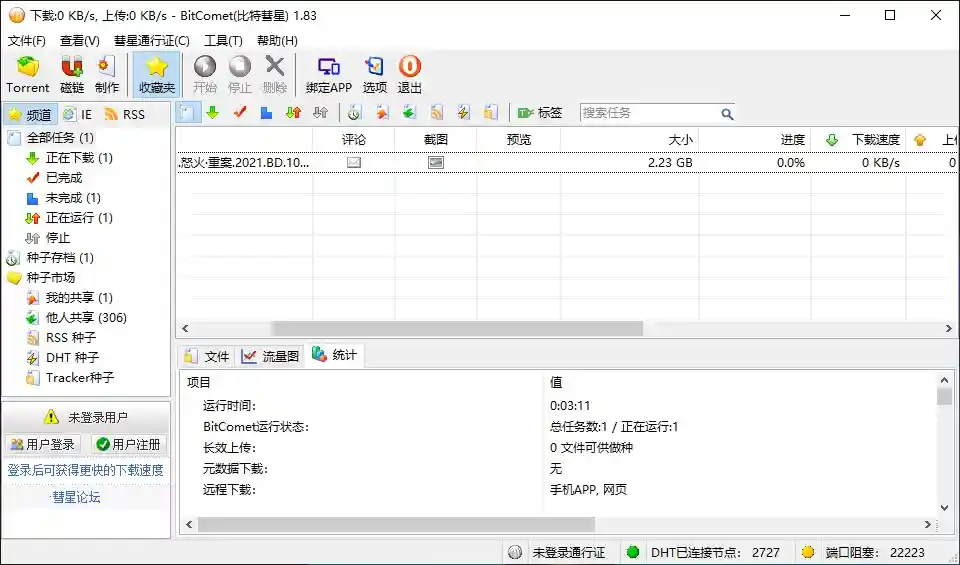Click the magnifier search icon

pos(727,114)
